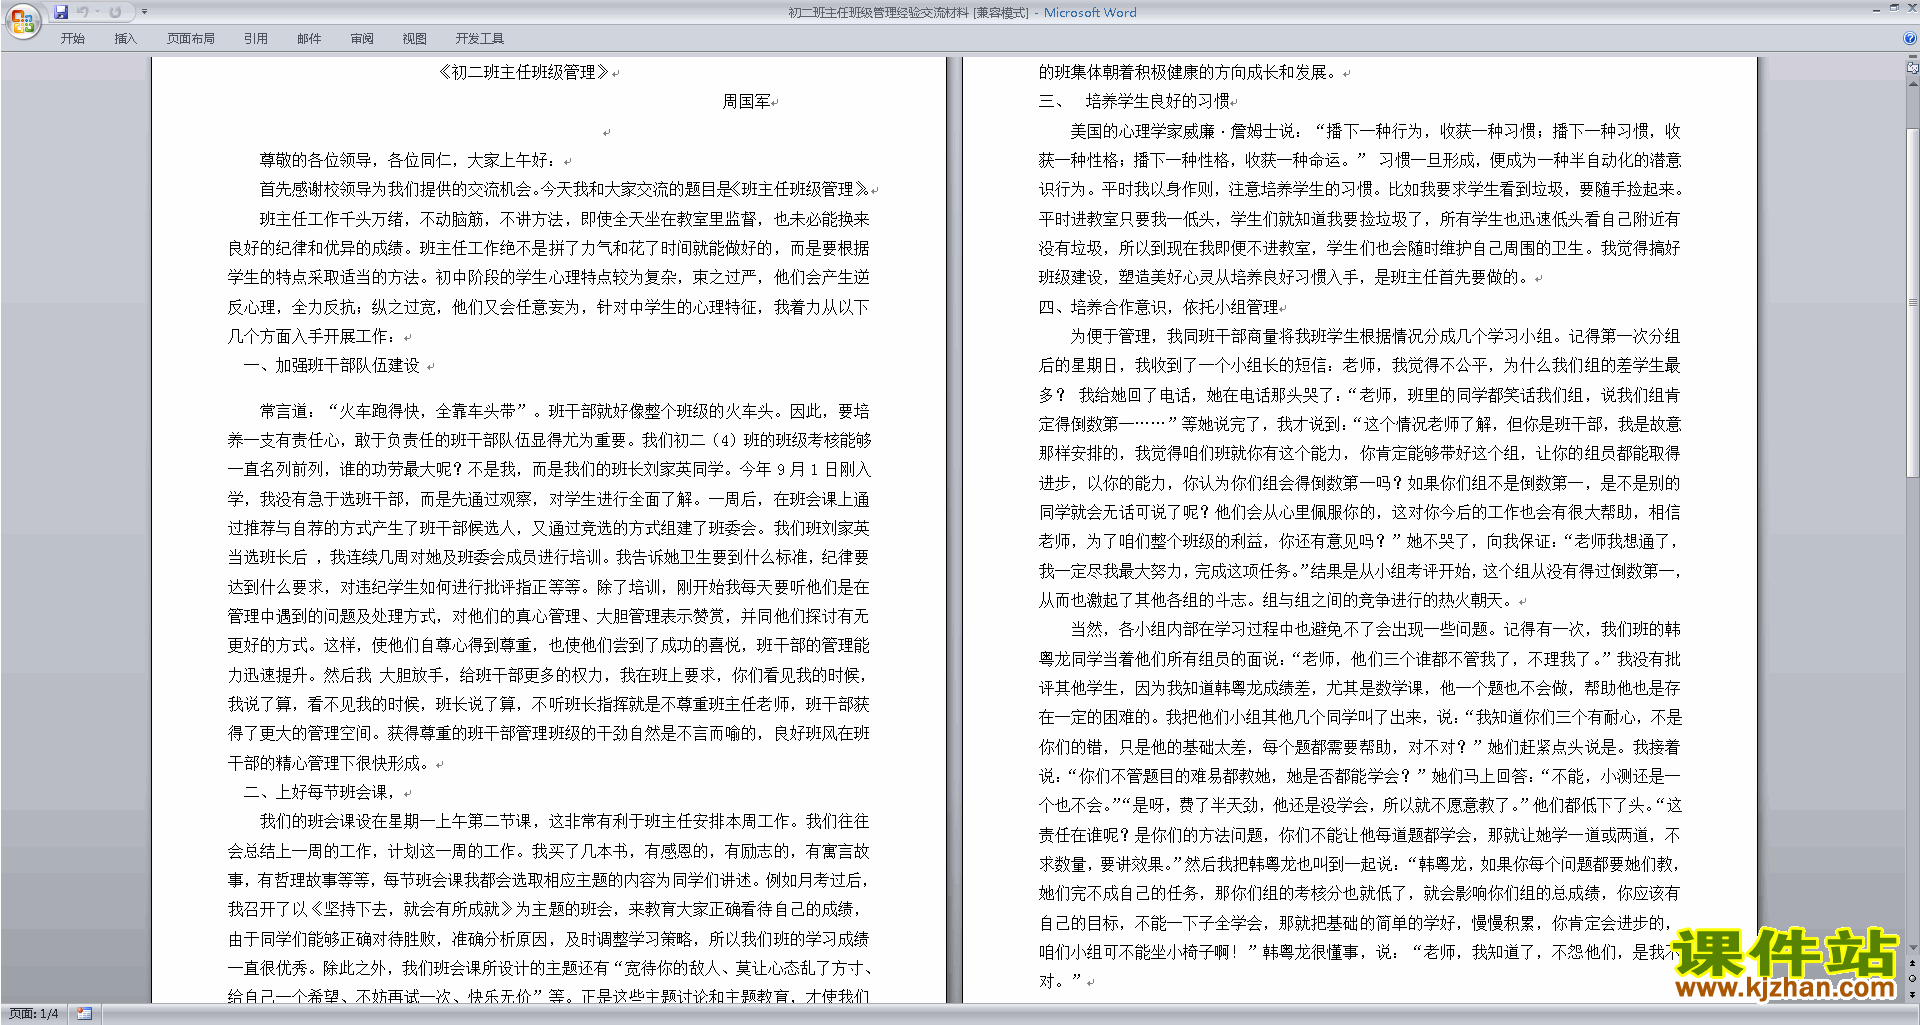The height and width of the screenshot is (1025, 1920).
Task: Open Word Help with the question mark
Action: point(1910,39)
